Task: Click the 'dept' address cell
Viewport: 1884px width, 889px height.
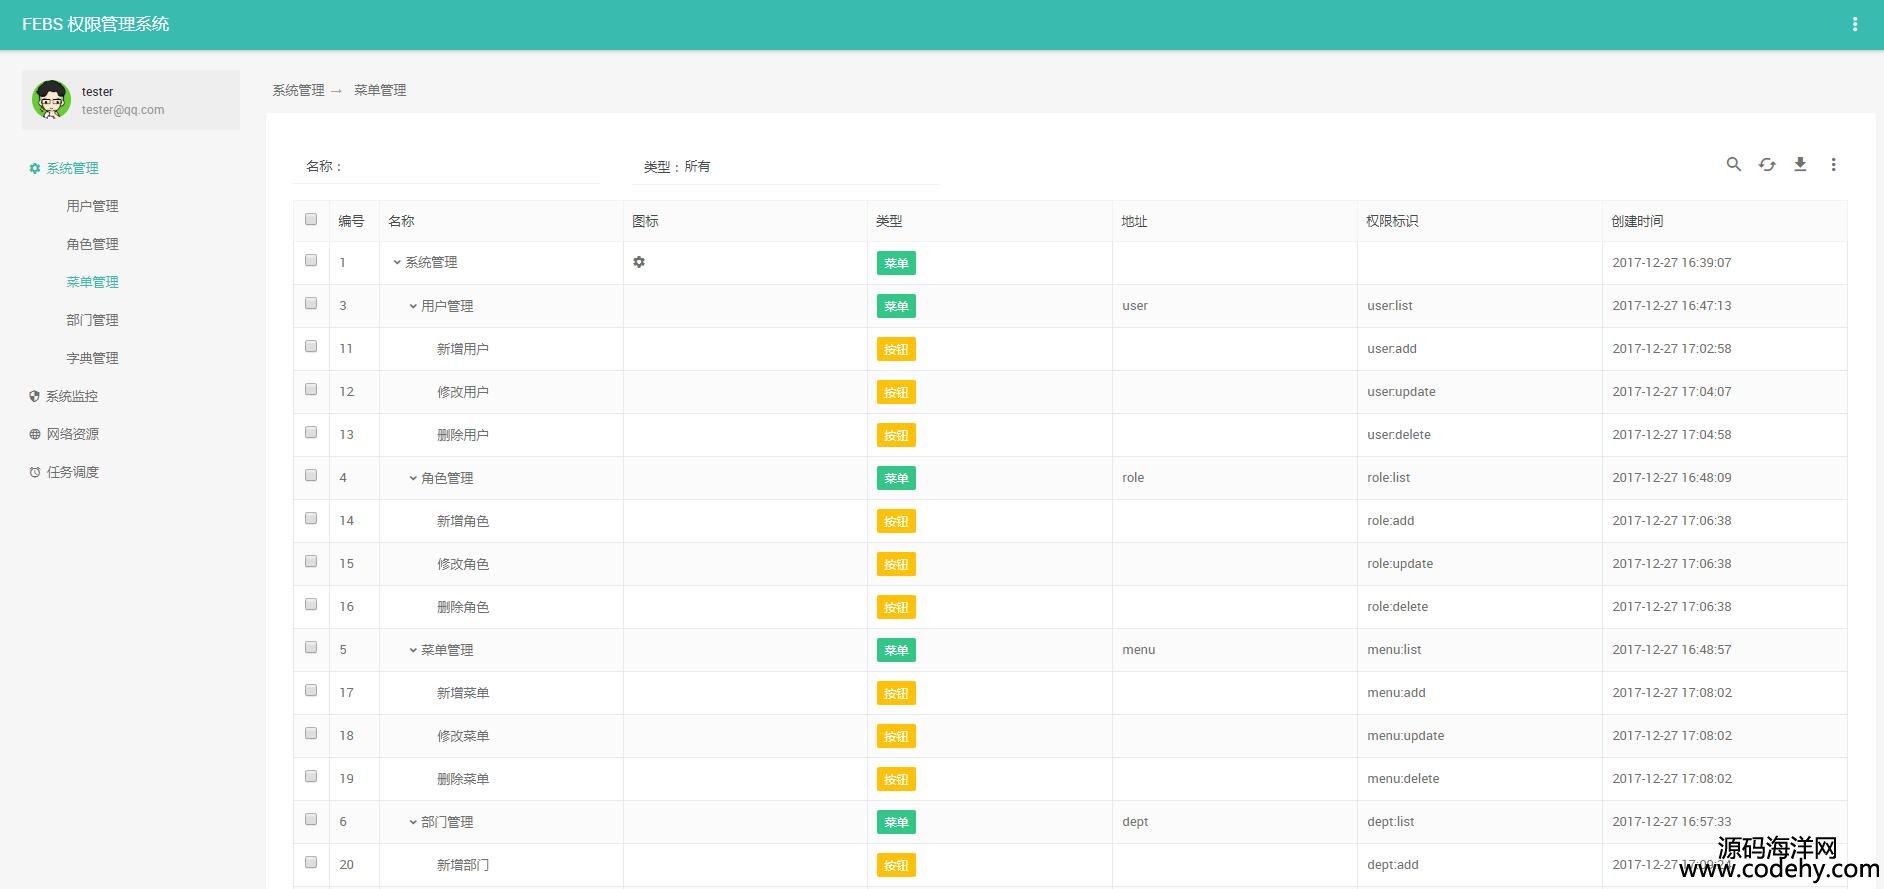Action: [1135, 822]
